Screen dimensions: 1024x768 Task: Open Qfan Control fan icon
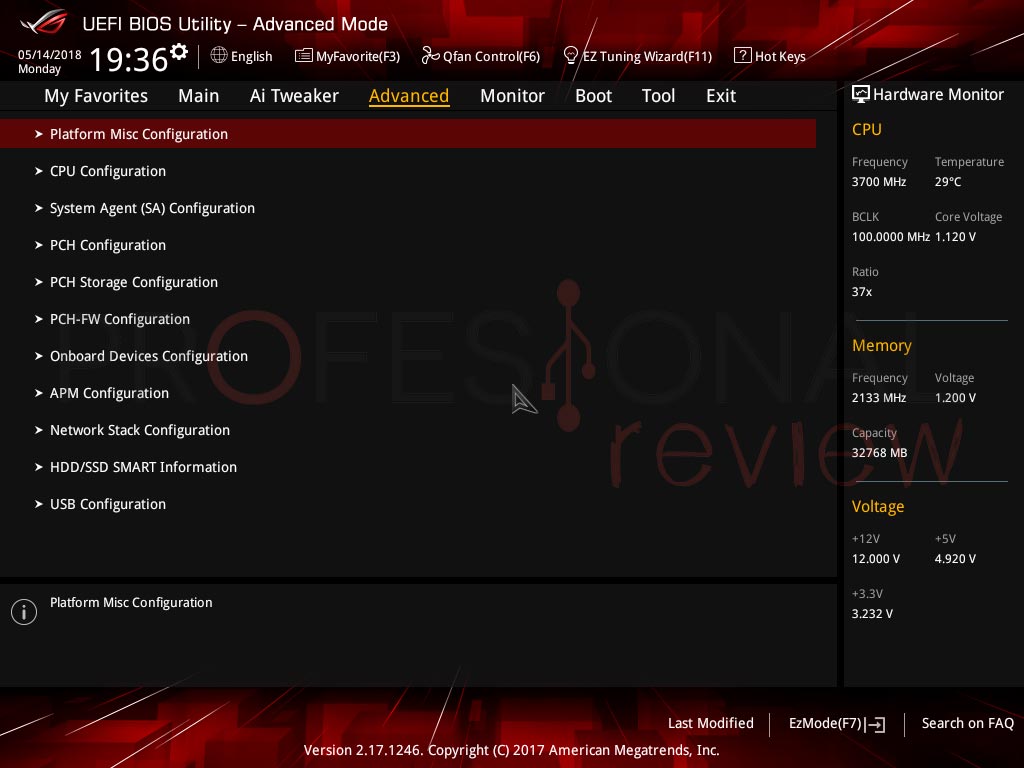(x=430, y=56)
